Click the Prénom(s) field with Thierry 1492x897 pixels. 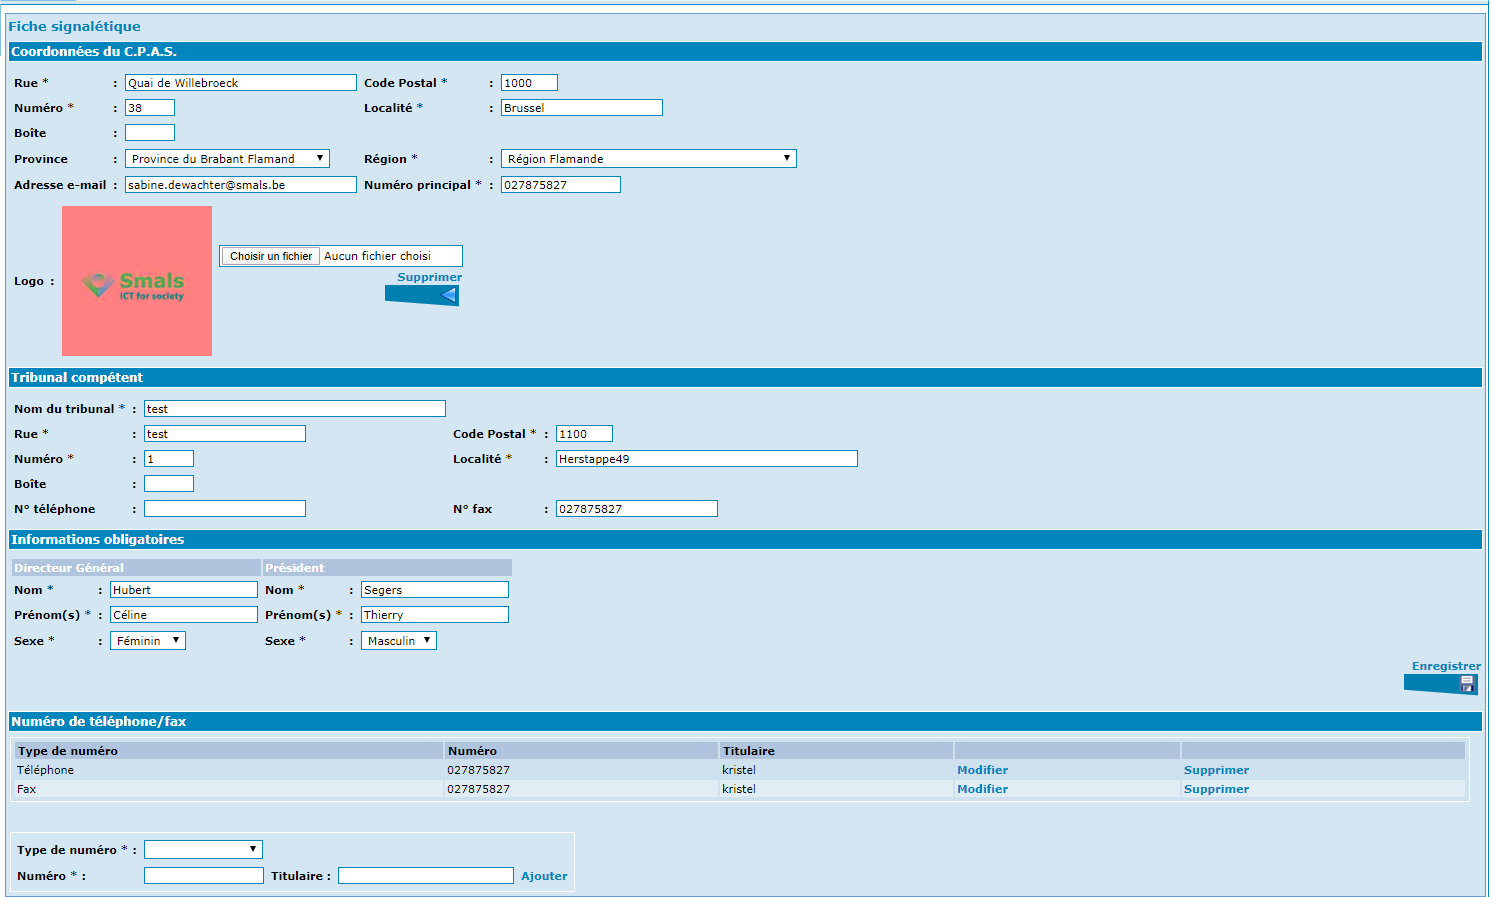435,615
